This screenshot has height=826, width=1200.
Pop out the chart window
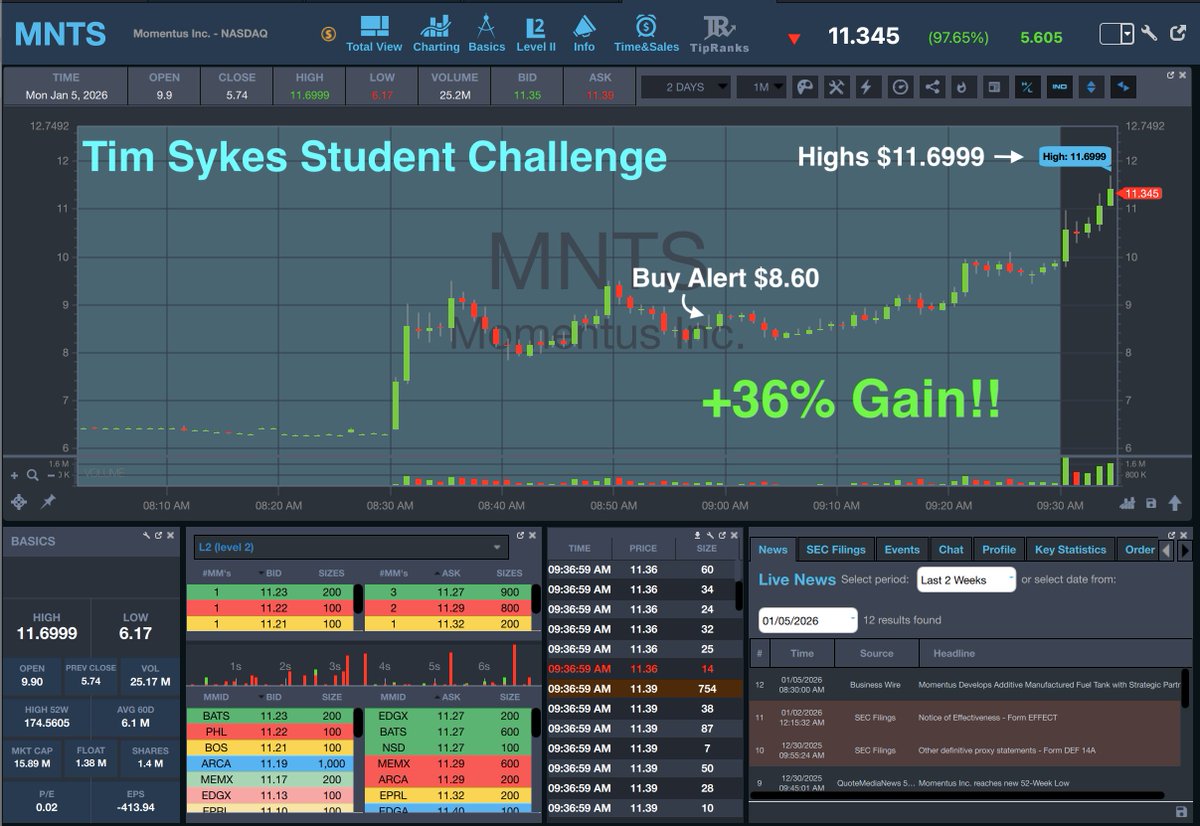1171,74
